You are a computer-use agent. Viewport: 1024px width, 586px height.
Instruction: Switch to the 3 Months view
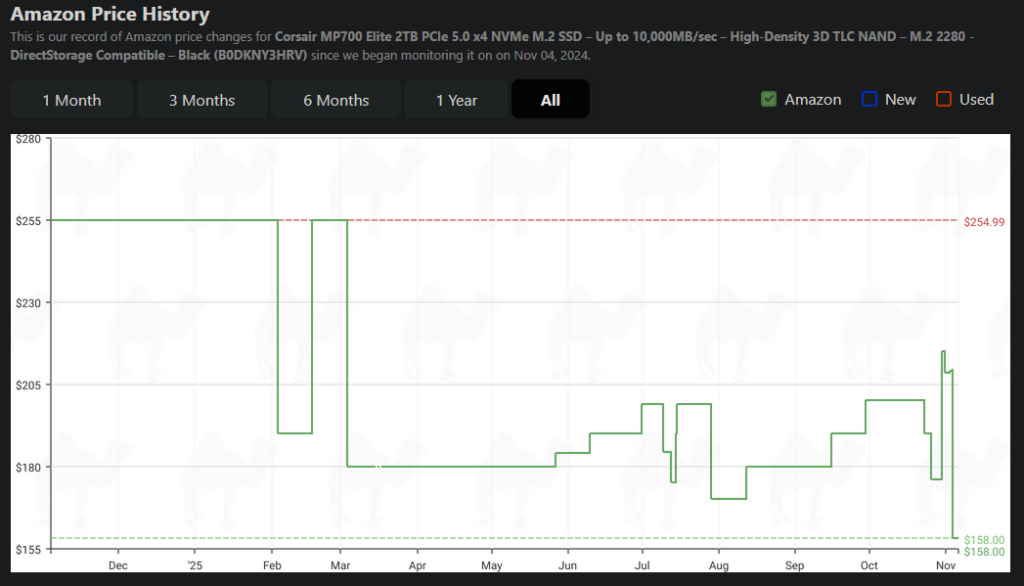[202, 100]
